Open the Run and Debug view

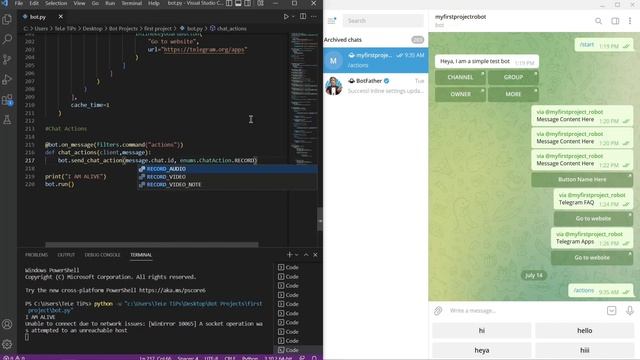coord(7,79)
